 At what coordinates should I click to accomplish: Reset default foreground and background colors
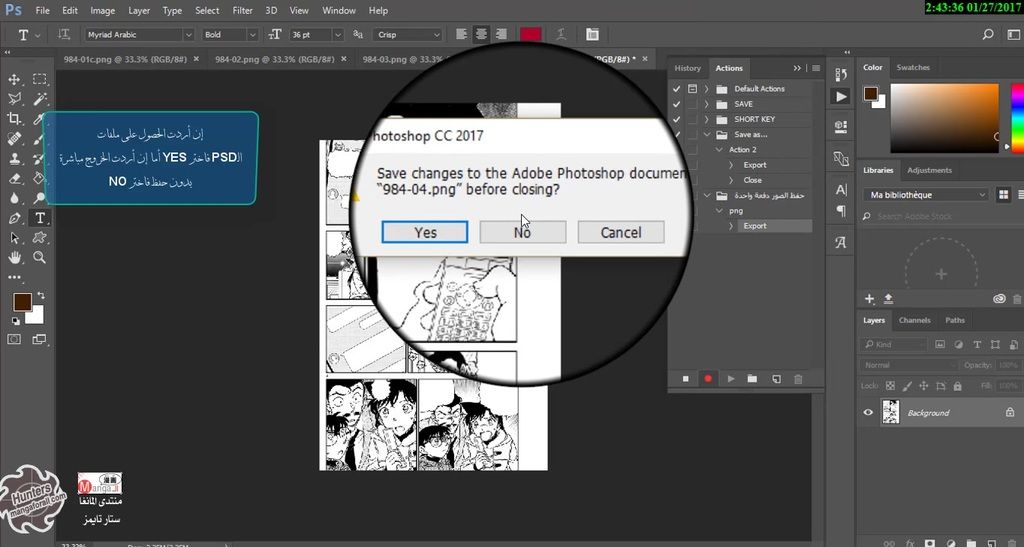[x=16, y=321]
